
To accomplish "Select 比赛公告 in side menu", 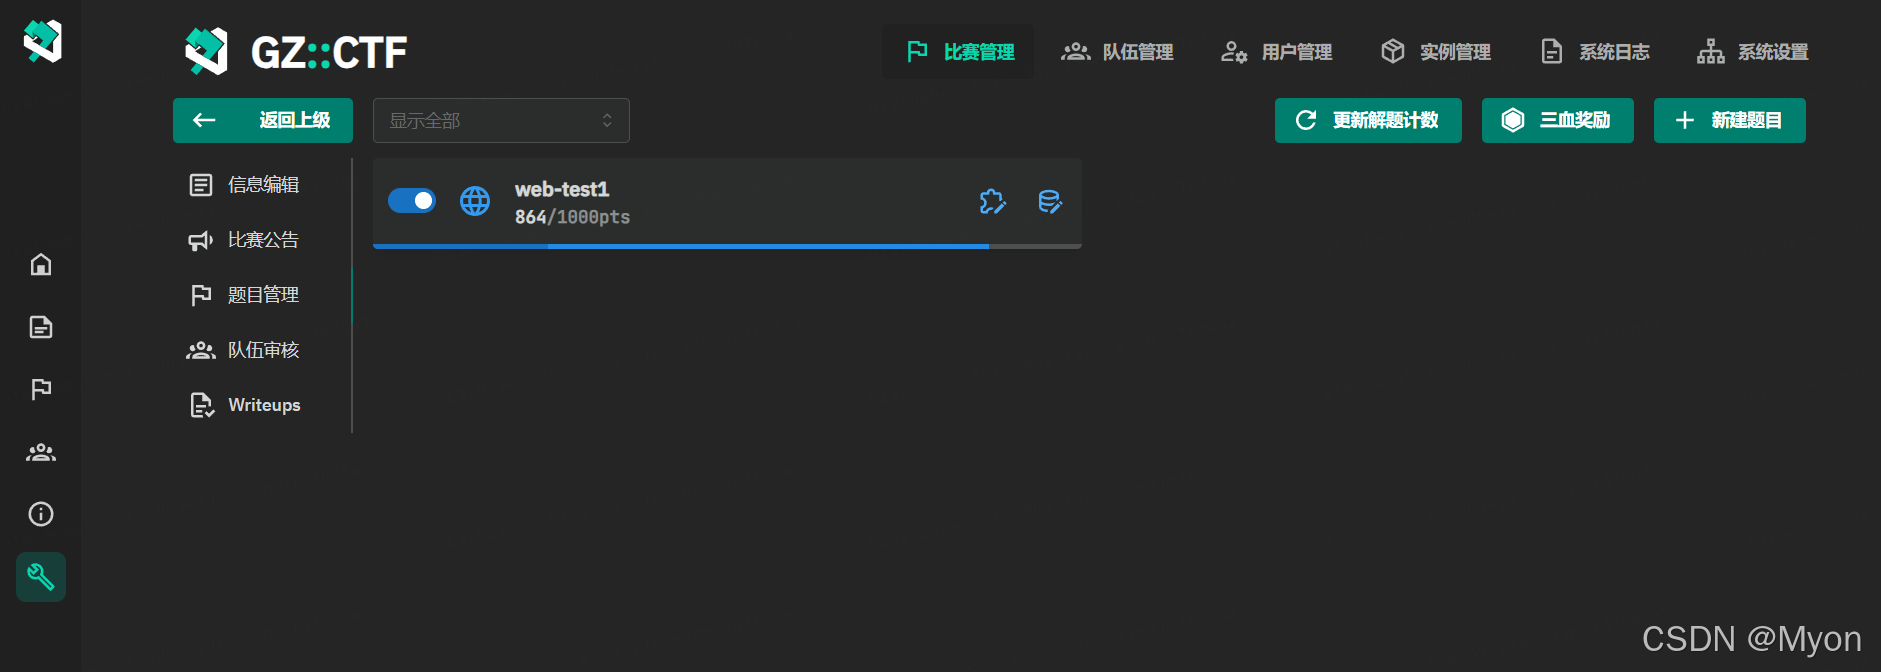I will (261, 240).
